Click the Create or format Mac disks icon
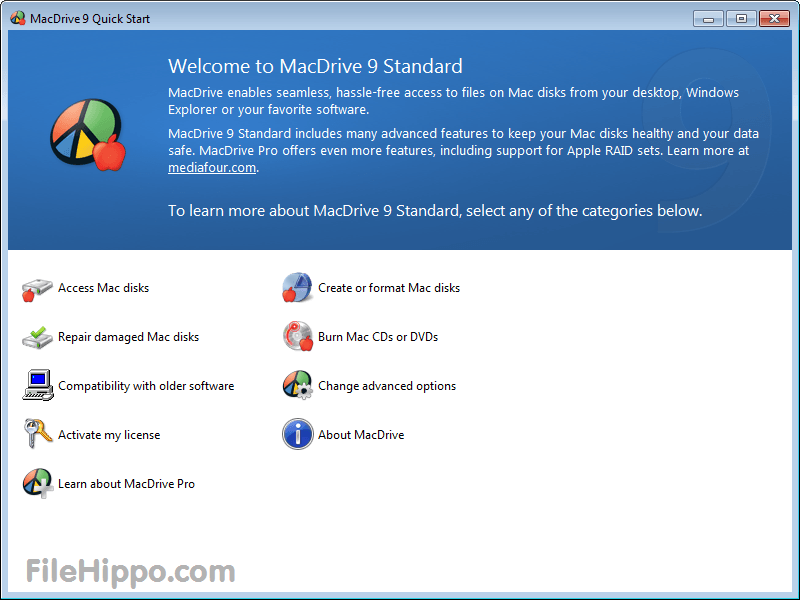The image size is (800, 600). [297, 288]
